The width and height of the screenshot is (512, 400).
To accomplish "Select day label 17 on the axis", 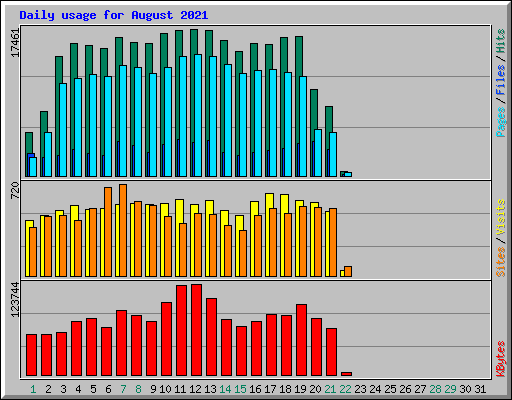I will (270, 389).
